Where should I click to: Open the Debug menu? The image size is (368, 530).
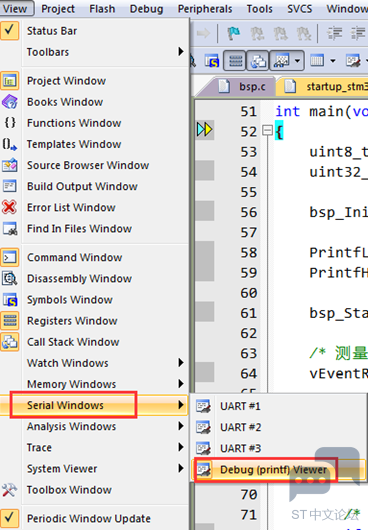tap(146, 9)
